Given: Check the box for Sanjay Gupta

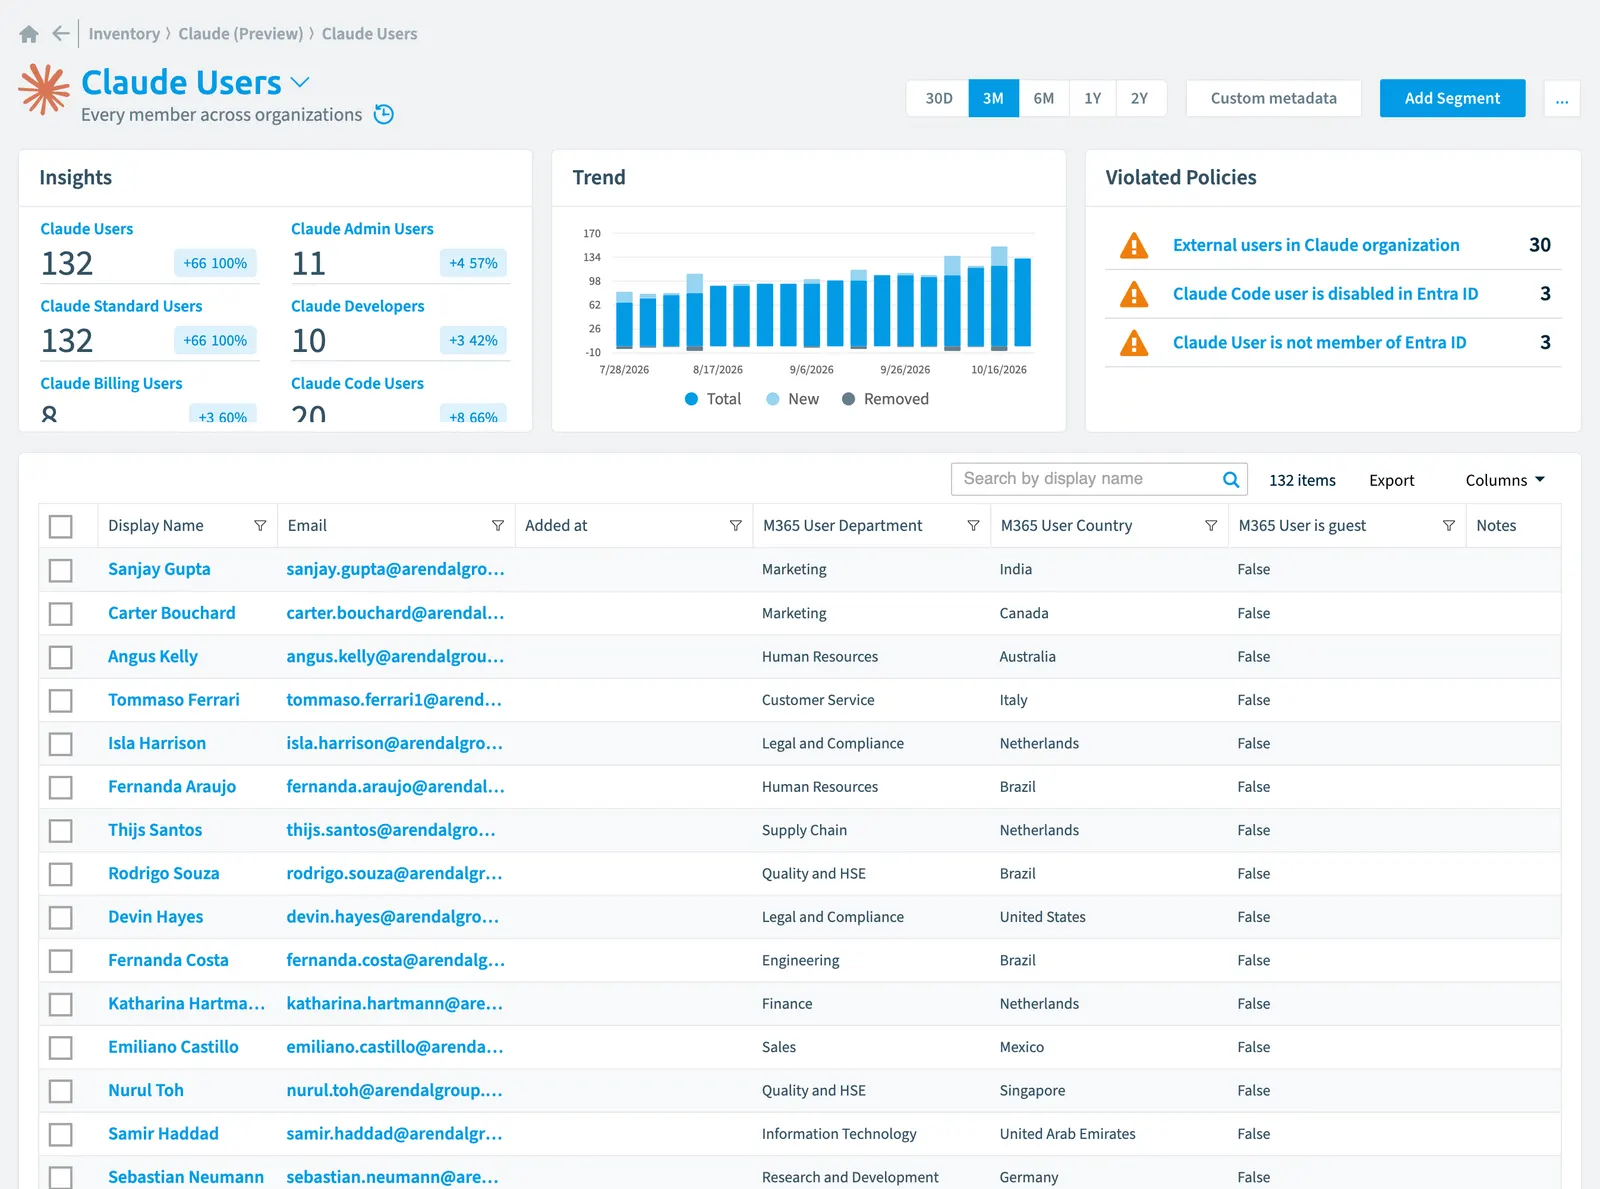Looking at the screenshot, I should [x=61, y=570].
